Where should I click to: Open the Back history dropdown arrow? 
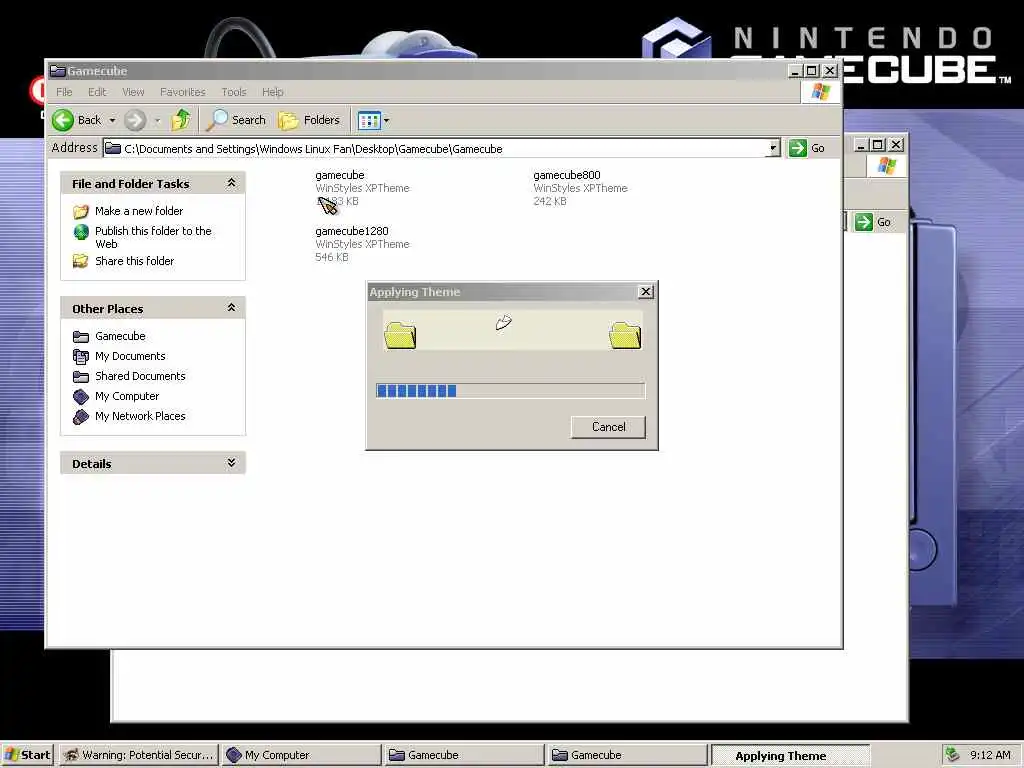[112, 121]
